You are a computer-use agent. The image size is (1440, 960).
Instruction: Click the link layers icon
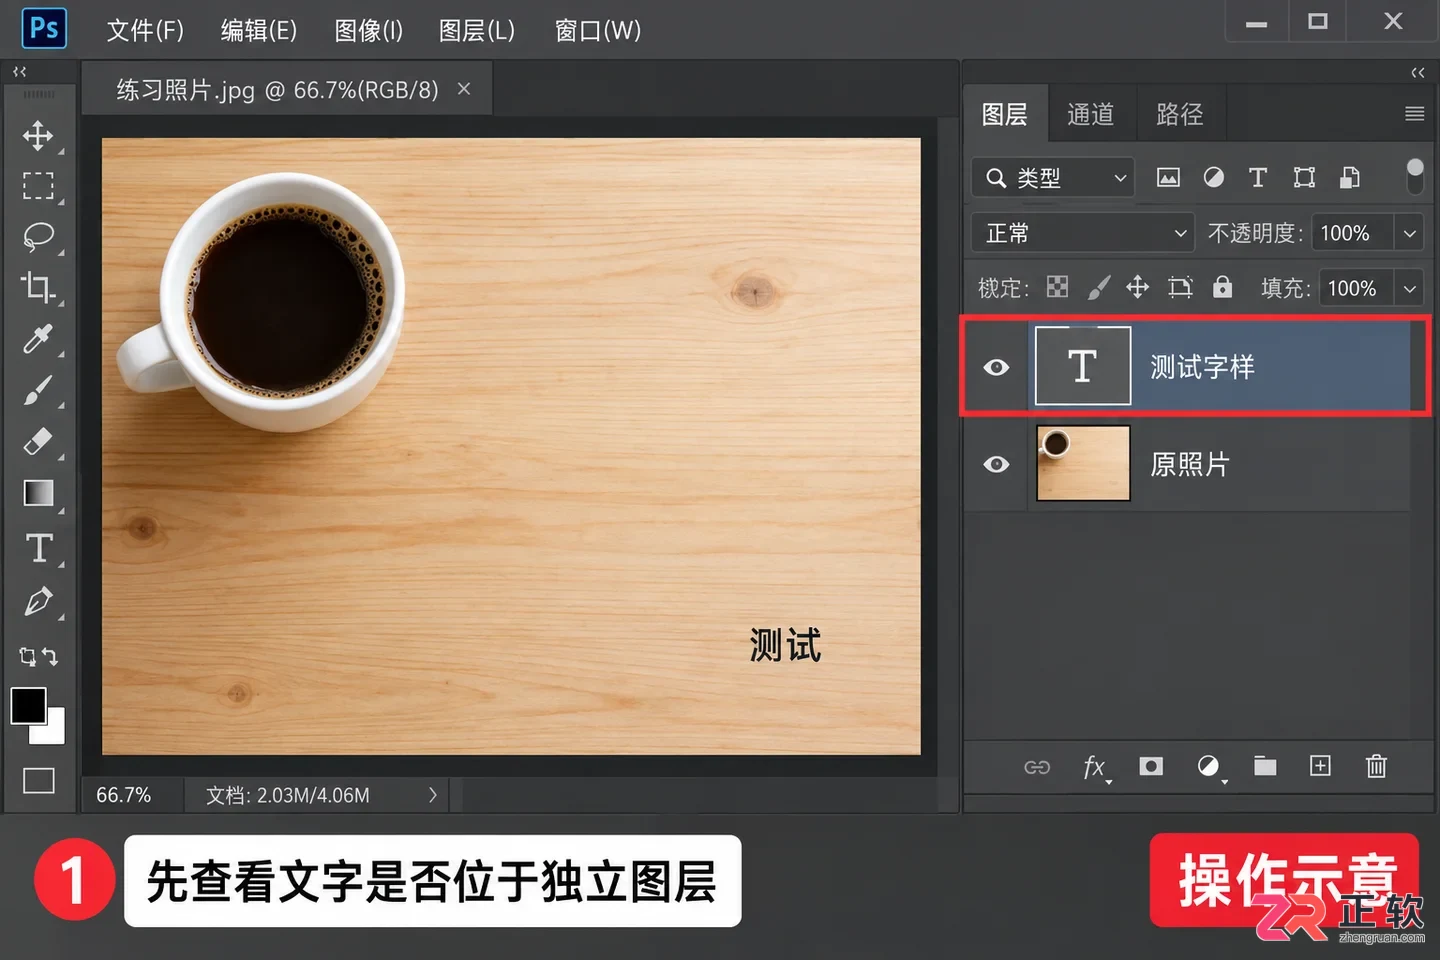1037,767
